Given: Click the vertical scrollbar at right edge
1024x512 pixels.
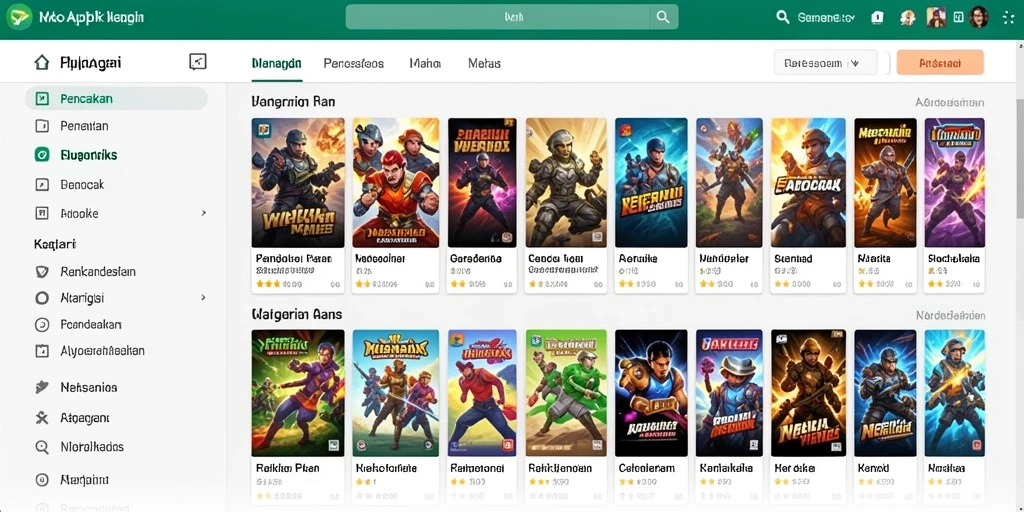Looking at the screenshot, I should pos(1019,157).
